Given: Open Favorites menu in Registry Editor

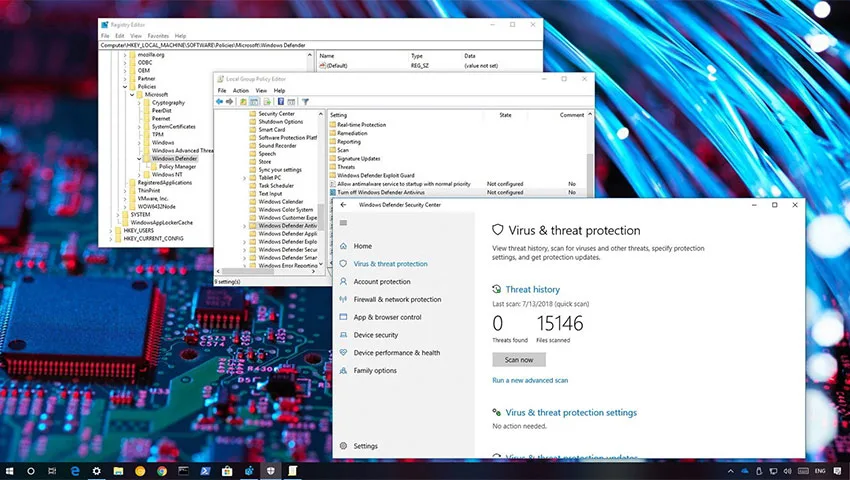Looking at the screenshot, I should click(158, 36).
